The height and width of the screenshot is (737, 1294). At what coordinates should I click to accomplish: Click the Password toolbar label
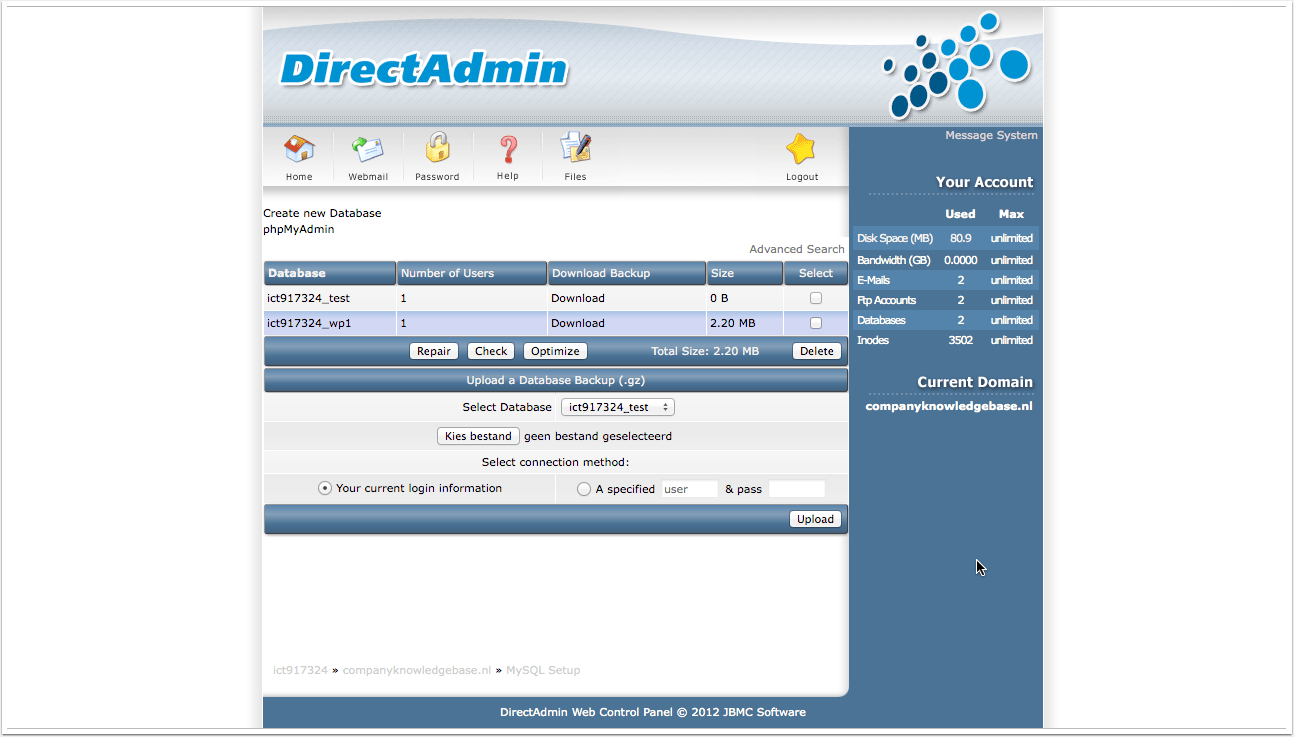437,177
